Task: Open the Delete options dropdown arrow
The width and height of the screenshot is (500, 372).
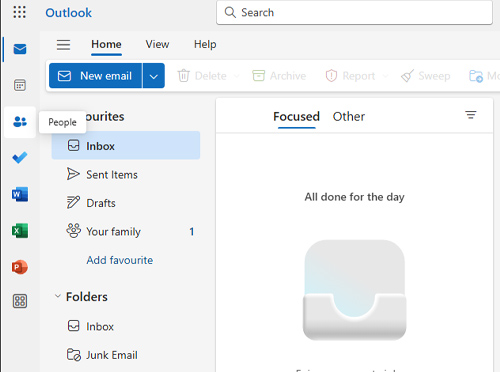Action: coord(237,76)
